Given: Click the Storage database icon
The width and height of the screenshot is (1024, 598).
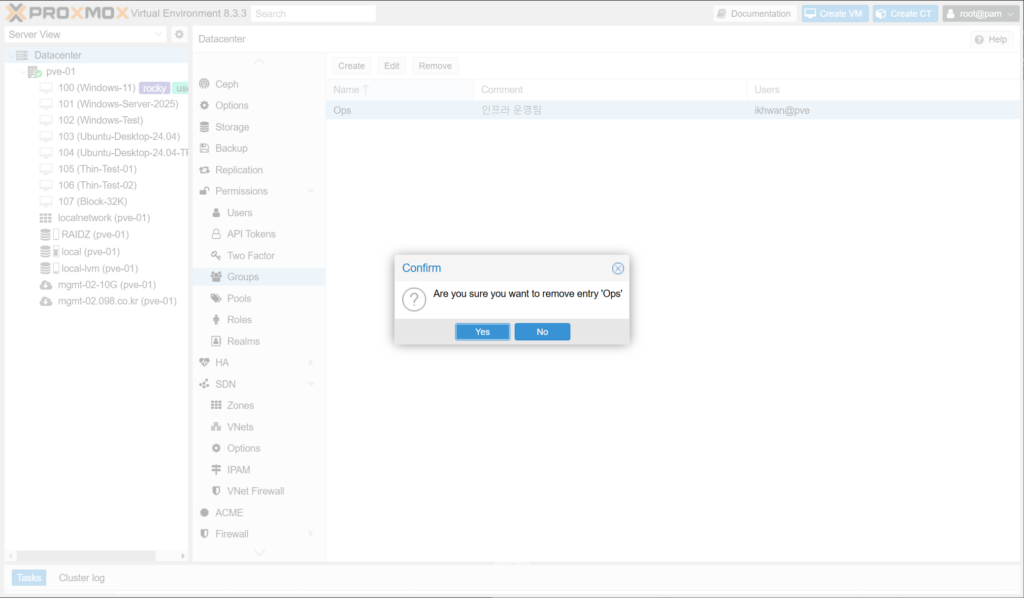Looking at the screenshot, I should (x=205, y=127).
